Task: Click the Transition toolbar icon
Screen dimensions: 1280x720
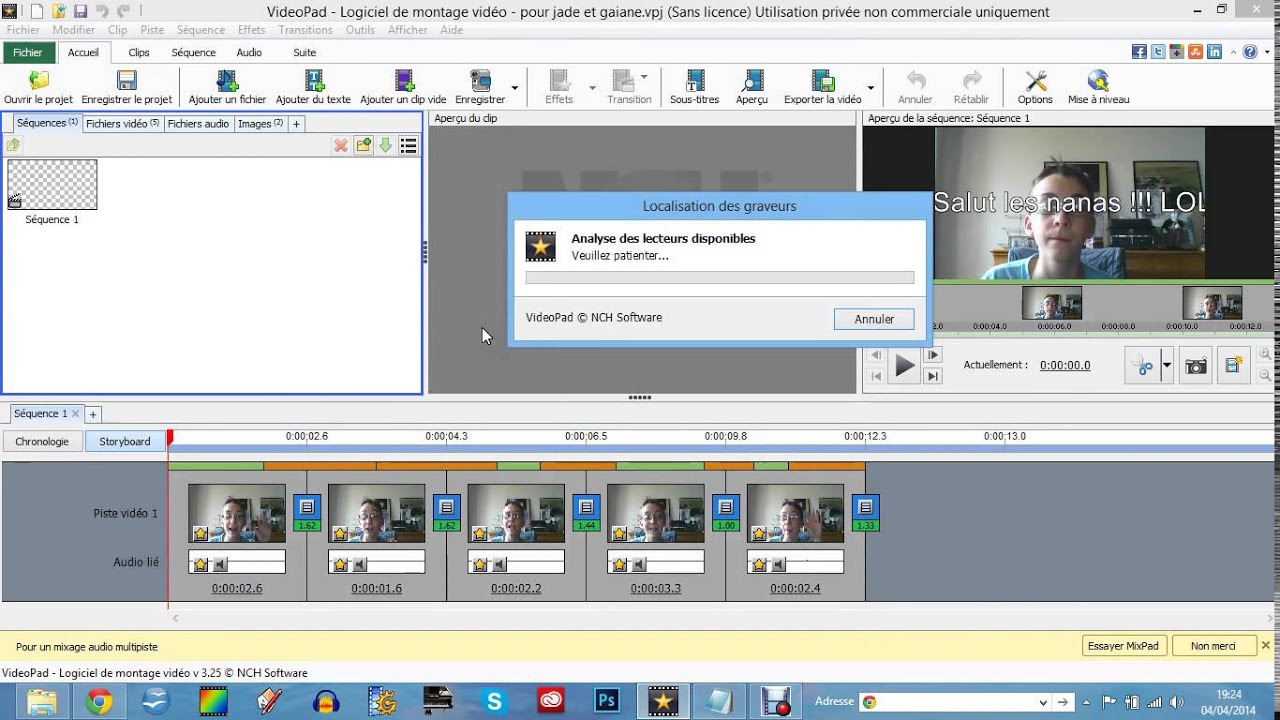Action: click(627, 88)
